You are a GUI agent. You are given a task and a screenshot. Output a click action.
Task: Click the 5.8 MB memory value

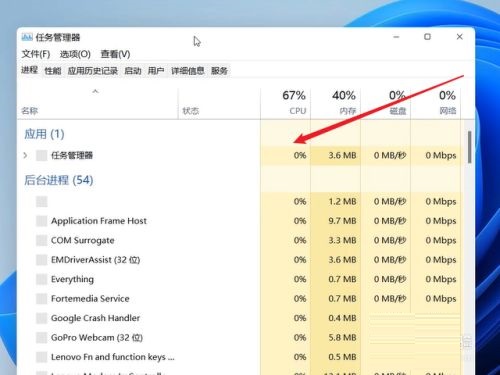(342, 338)
